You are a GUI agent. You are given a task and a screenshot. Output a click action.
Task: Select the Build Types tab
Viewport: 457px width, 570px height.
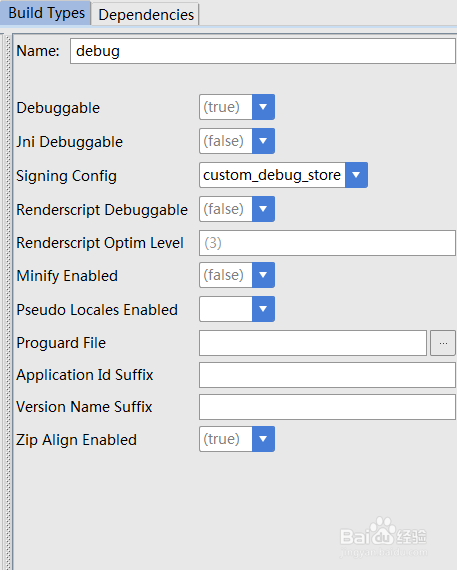[46, 13]
